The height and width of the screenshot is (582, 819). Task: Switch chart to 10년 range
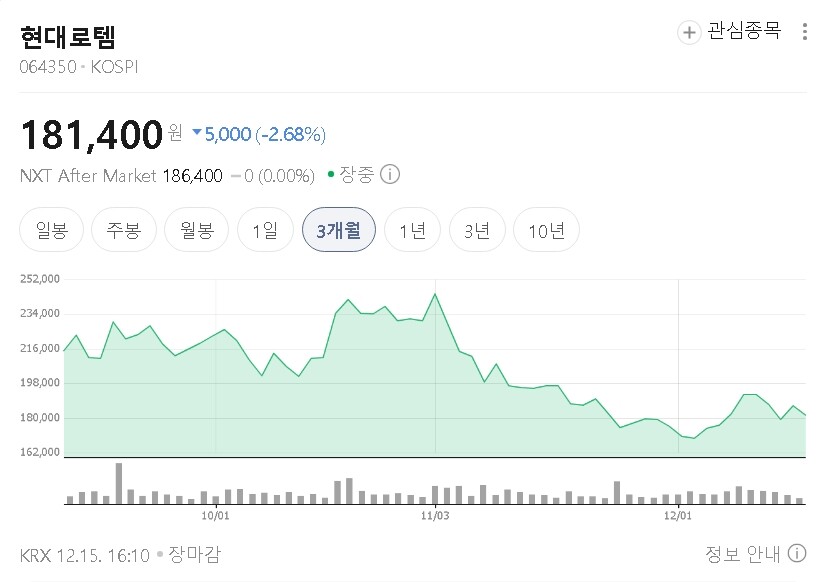pos(546,231)
